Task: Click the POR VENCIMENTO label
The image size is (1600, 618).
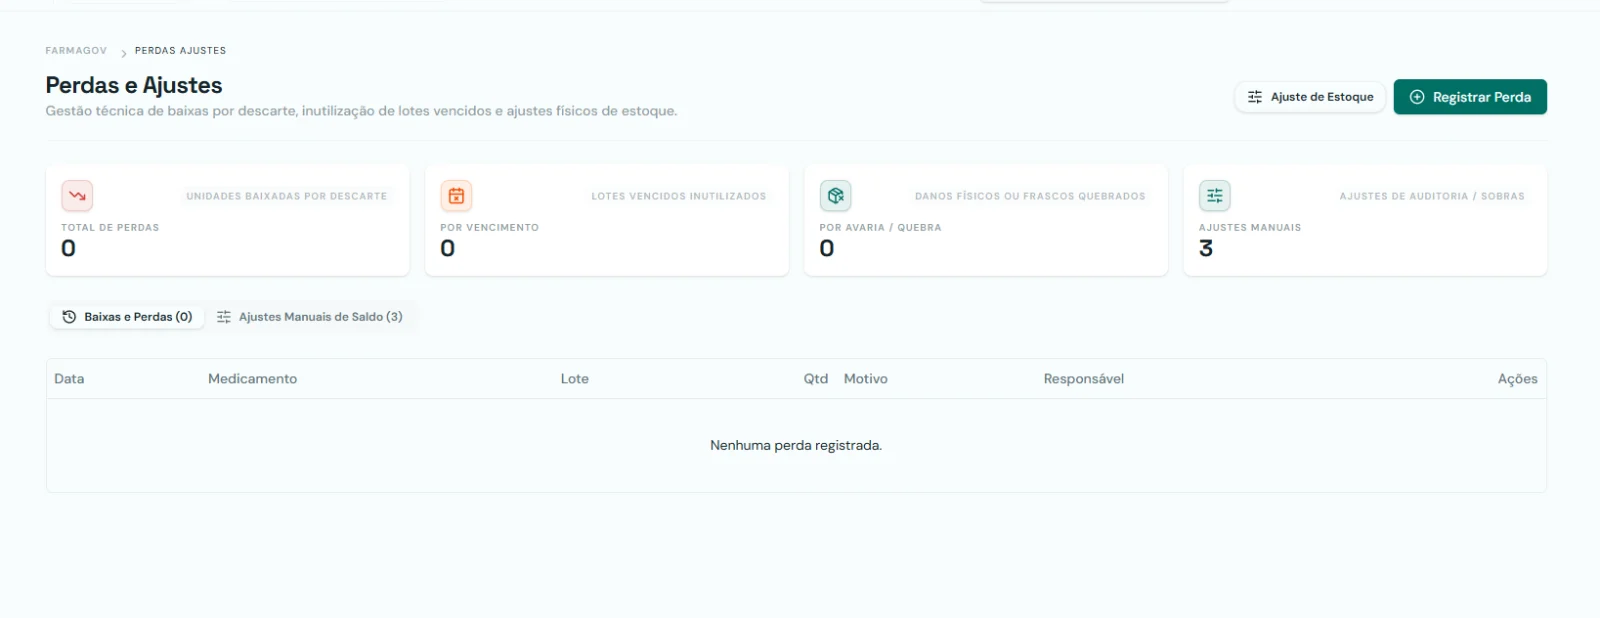Action: point(490,228)
